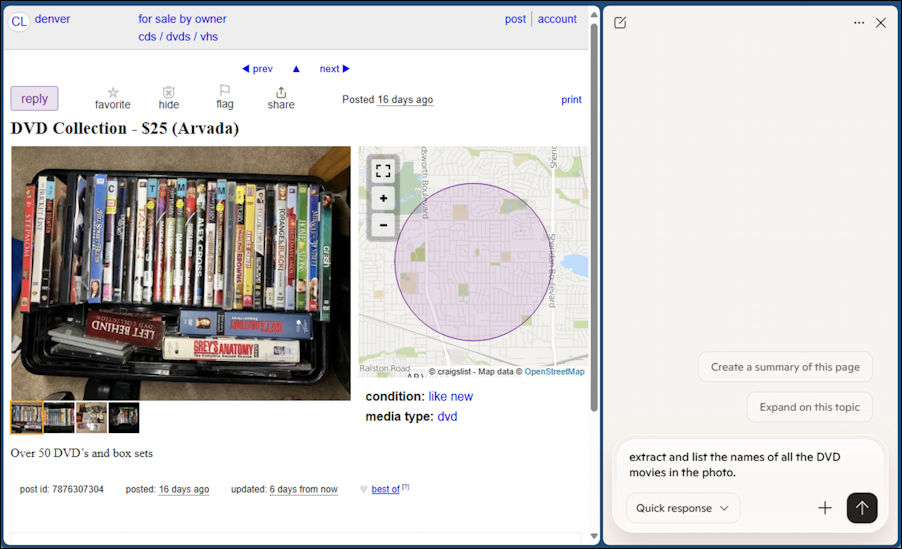Open the denver site link
The width and height of the screenshot is (902, 549).
click(x=52, y=19)
